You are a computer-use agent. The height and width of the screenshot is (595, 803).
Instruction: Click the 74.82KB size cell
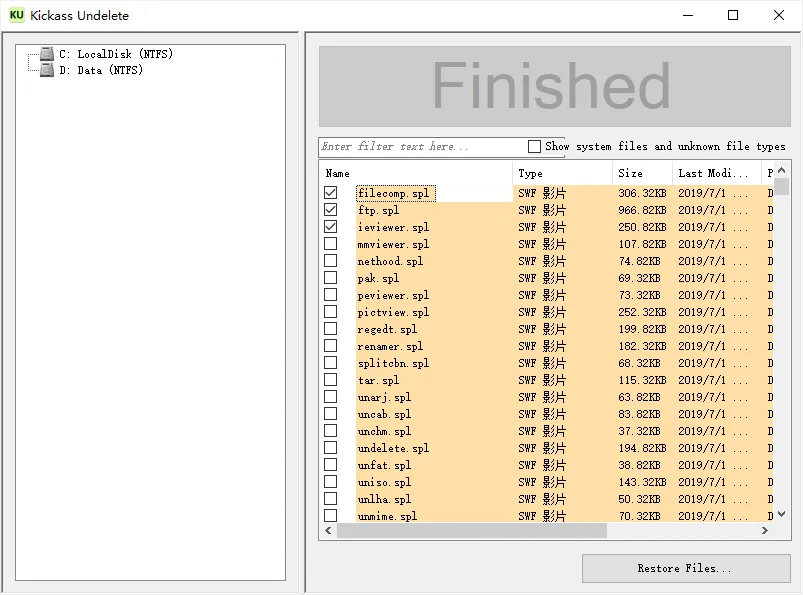[639, 261]
